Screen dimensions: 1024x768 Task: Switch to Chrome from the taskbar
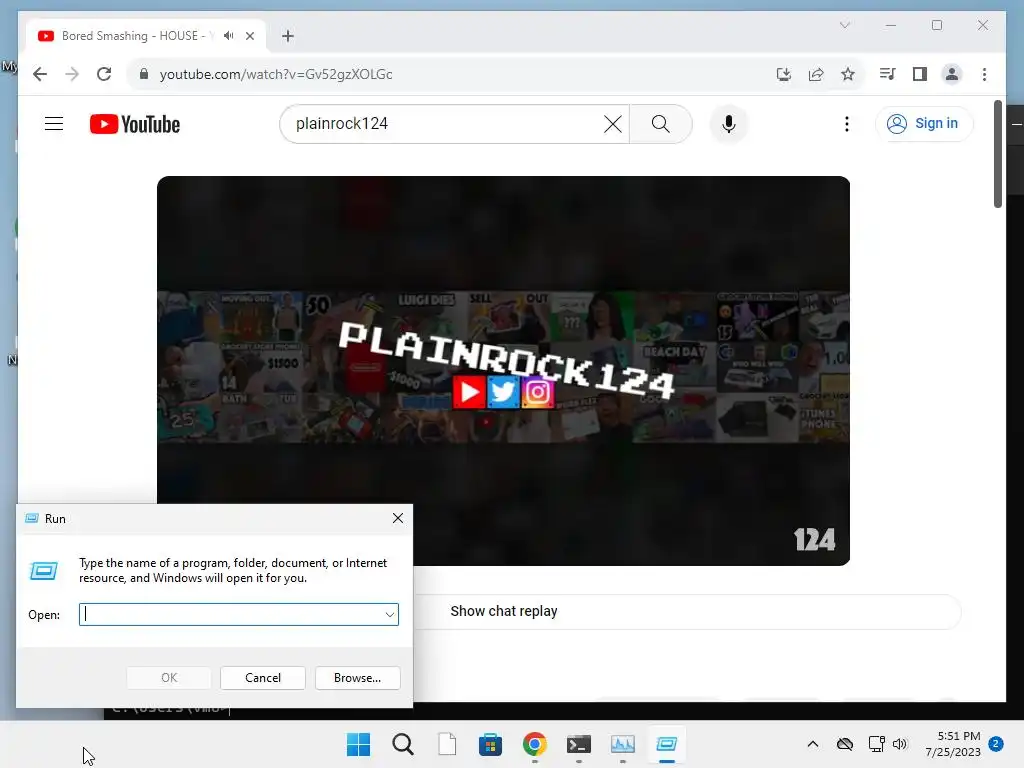[534, 744]
